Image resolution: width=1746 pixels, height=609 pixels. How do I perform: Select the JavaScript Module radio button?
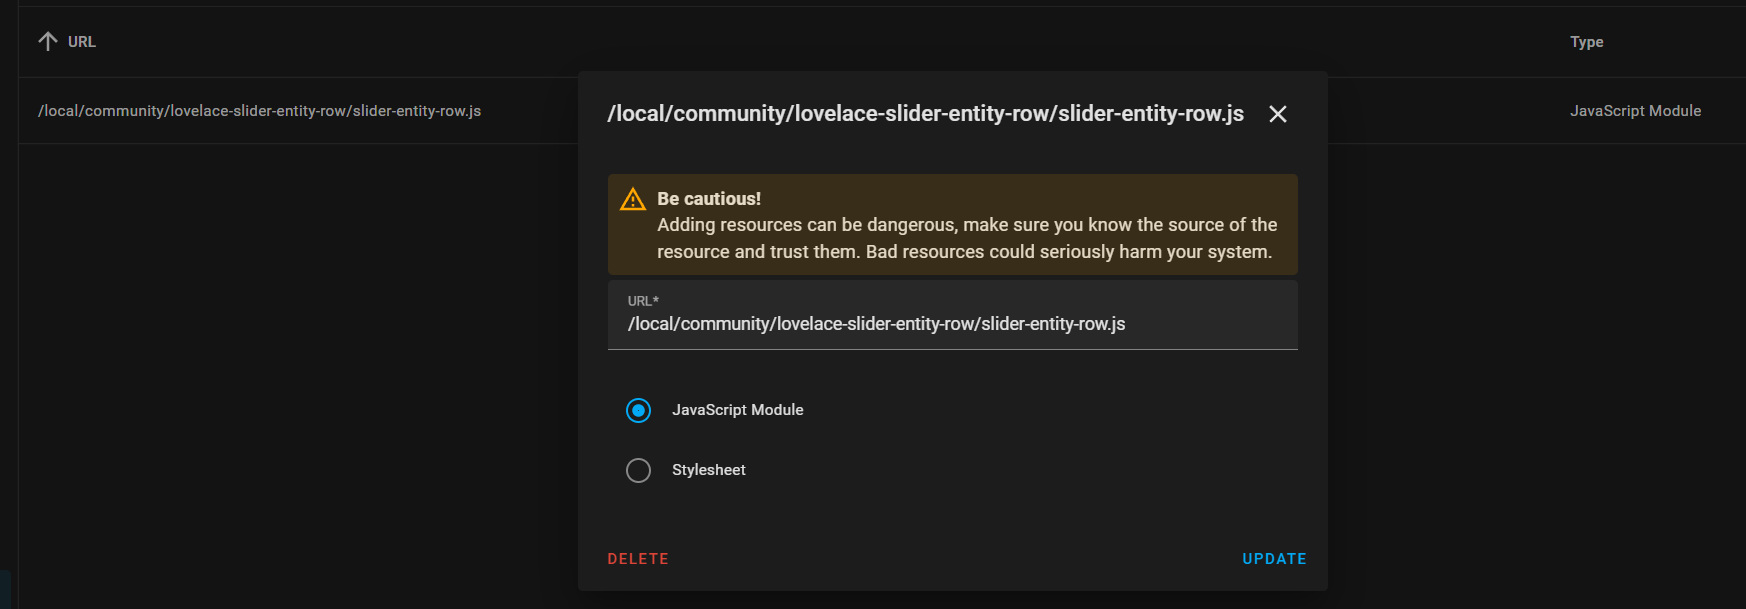[639, 410]
